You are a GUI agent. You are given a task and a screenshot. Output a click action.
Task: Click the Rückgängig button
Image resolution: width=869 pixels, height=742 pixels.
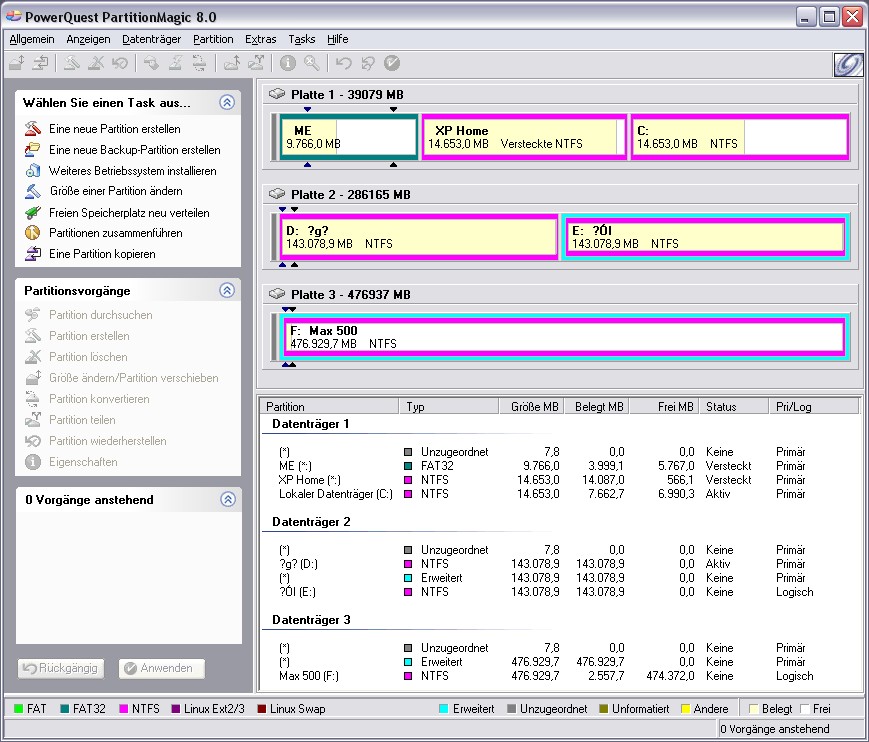click(61, 668)
